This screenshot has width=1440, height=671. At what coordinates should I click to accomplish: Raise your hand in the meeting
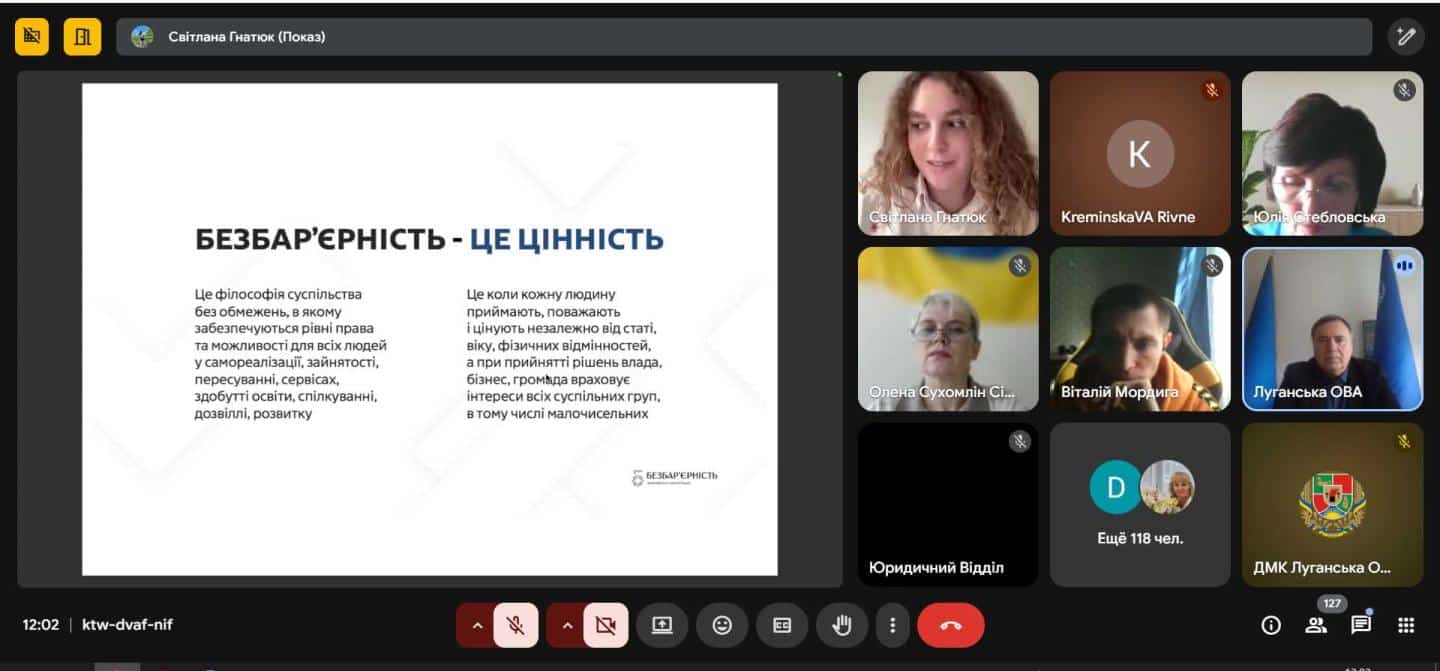pyautogui.click(x=842, y=626)
